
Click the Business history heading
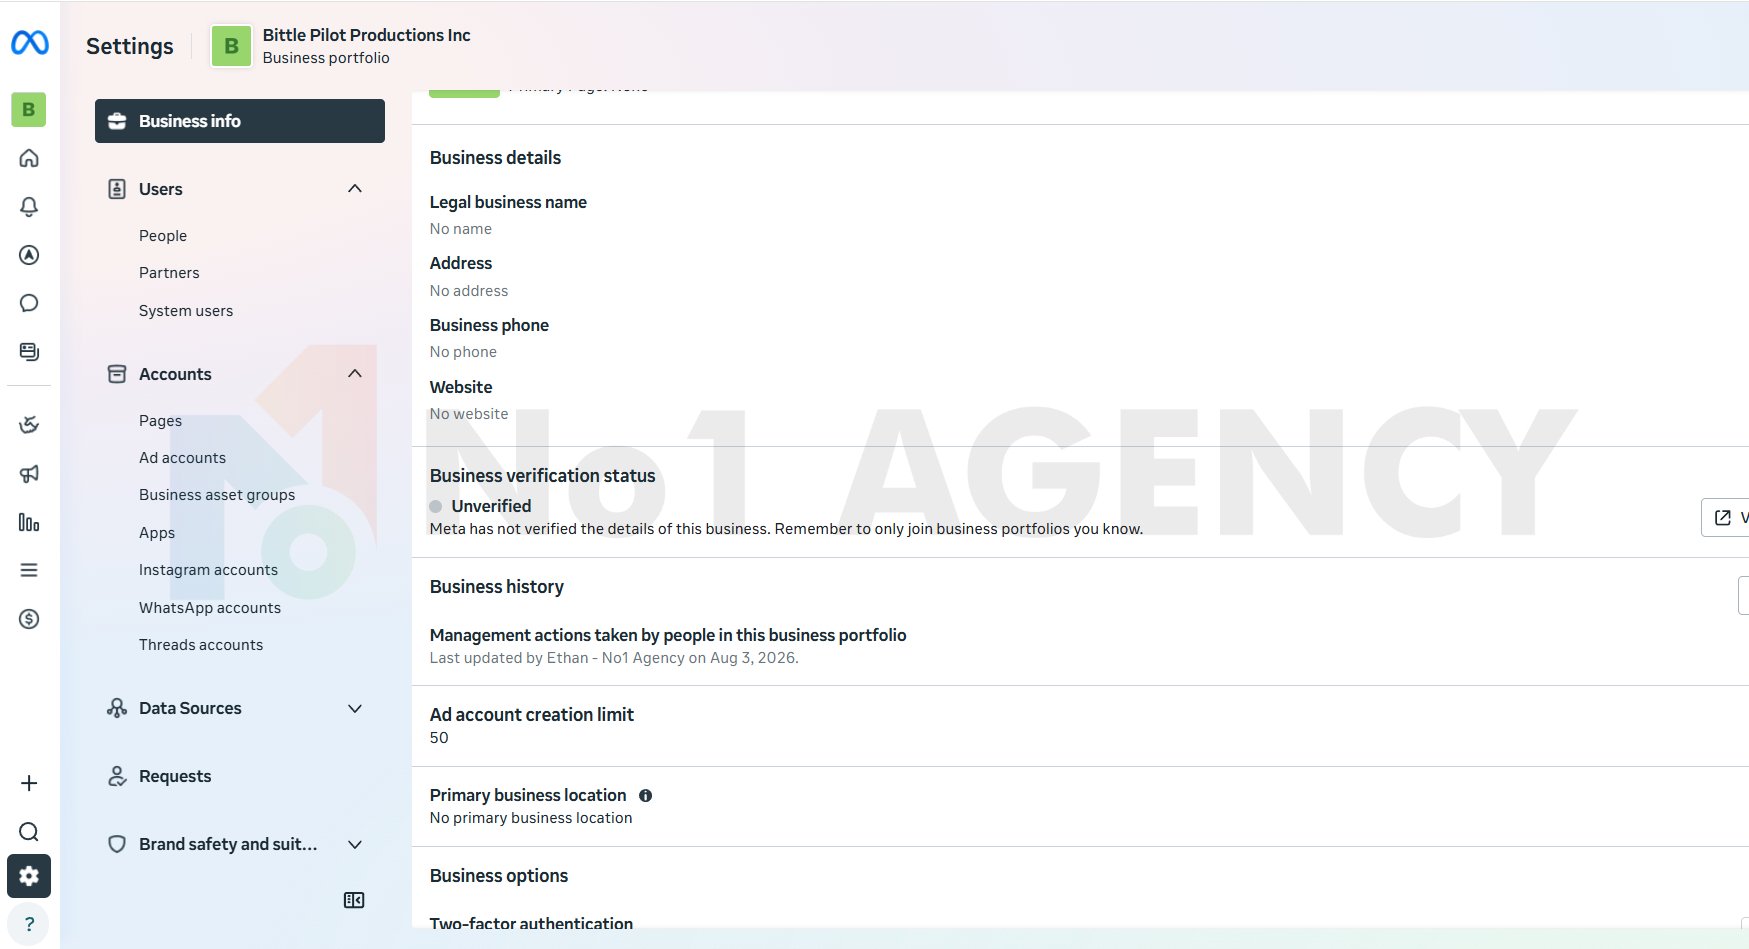[496, 587]
